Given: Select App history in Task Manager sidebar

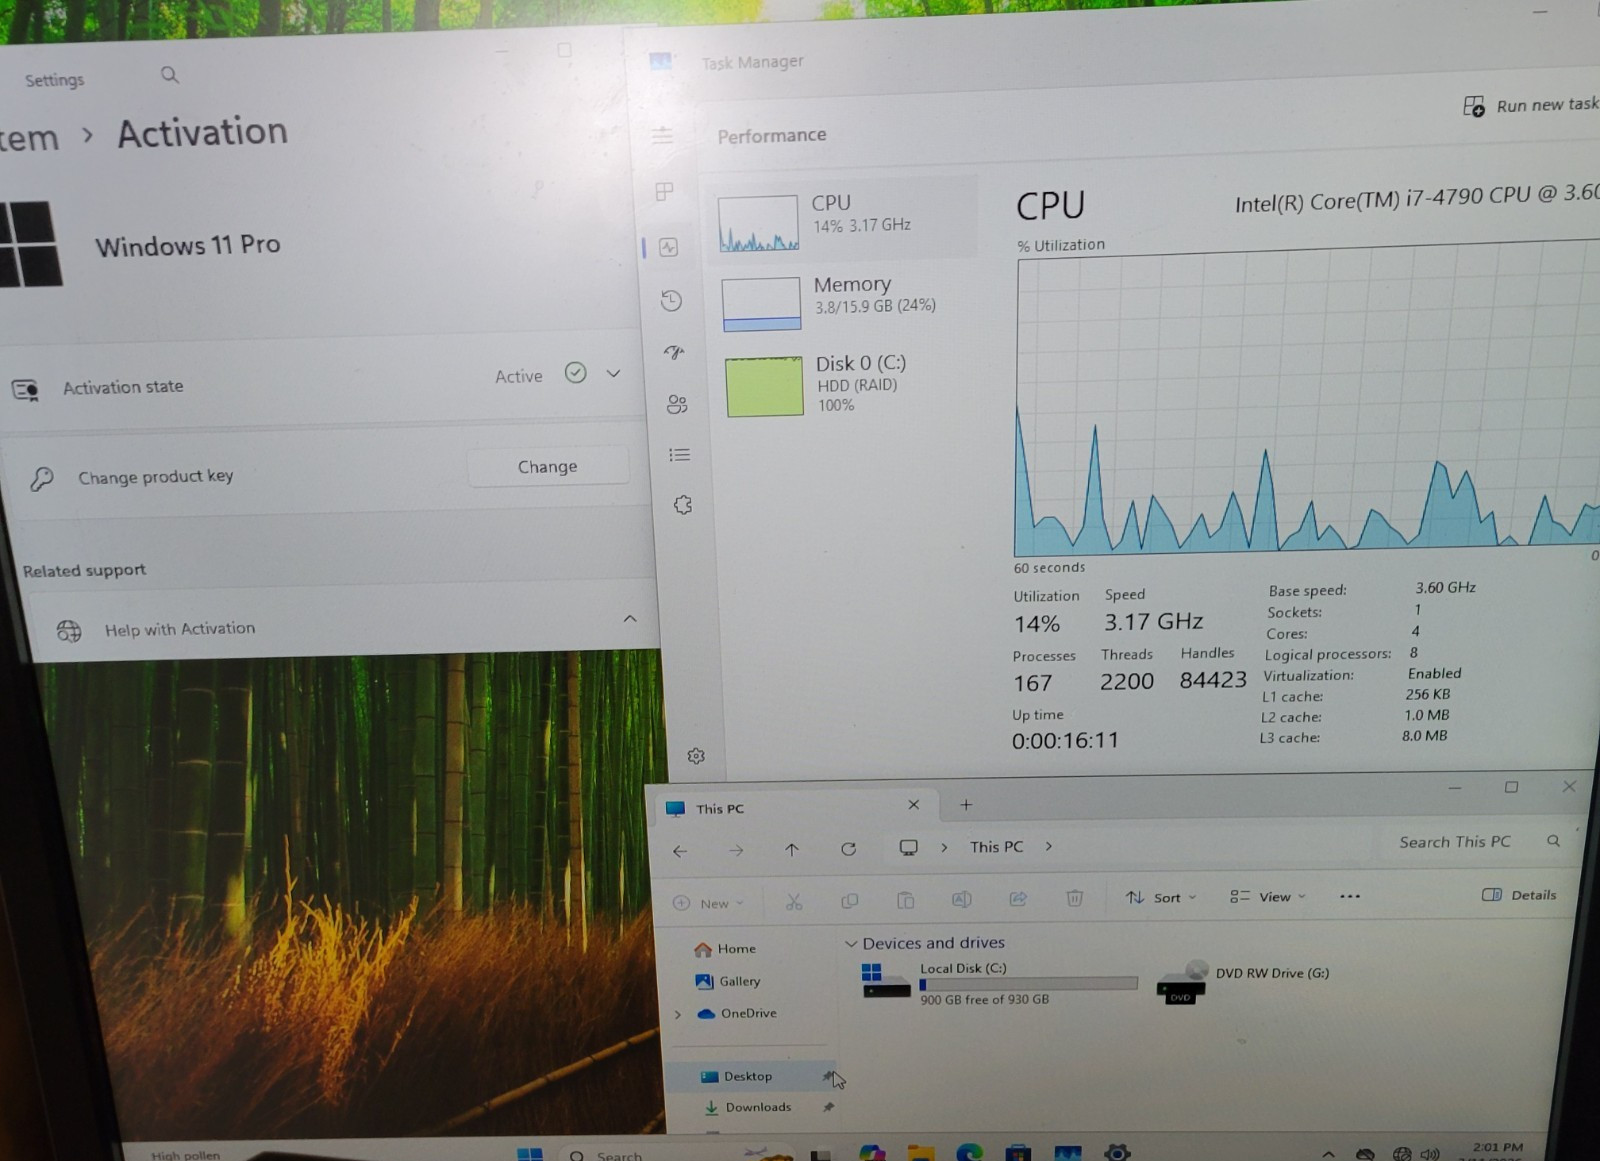Looking at the screenshot, I should (671, 300).
